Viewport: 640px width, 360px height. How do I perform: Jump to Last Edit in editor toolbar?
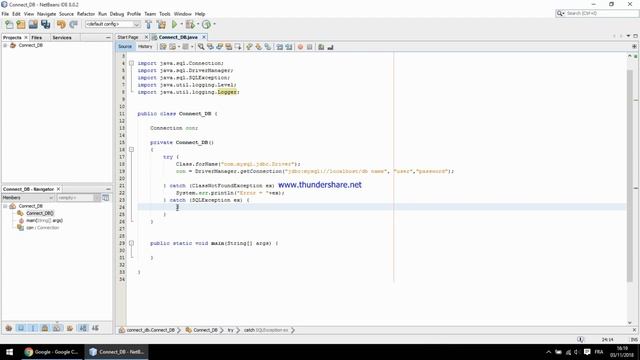(163, 47)
